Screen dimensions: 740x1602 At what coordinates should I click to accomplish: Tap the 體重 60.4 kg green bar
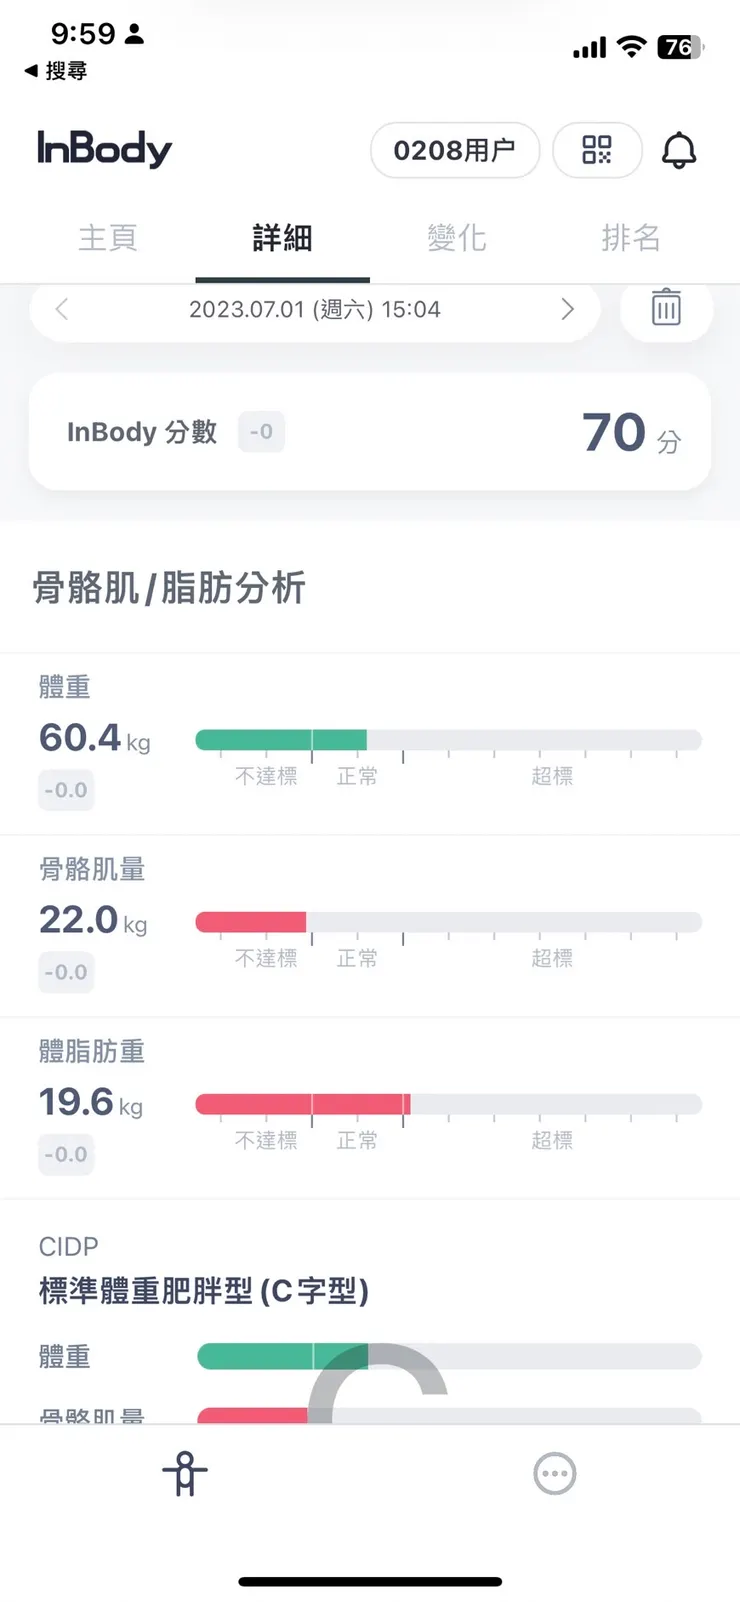click(281, 740)
